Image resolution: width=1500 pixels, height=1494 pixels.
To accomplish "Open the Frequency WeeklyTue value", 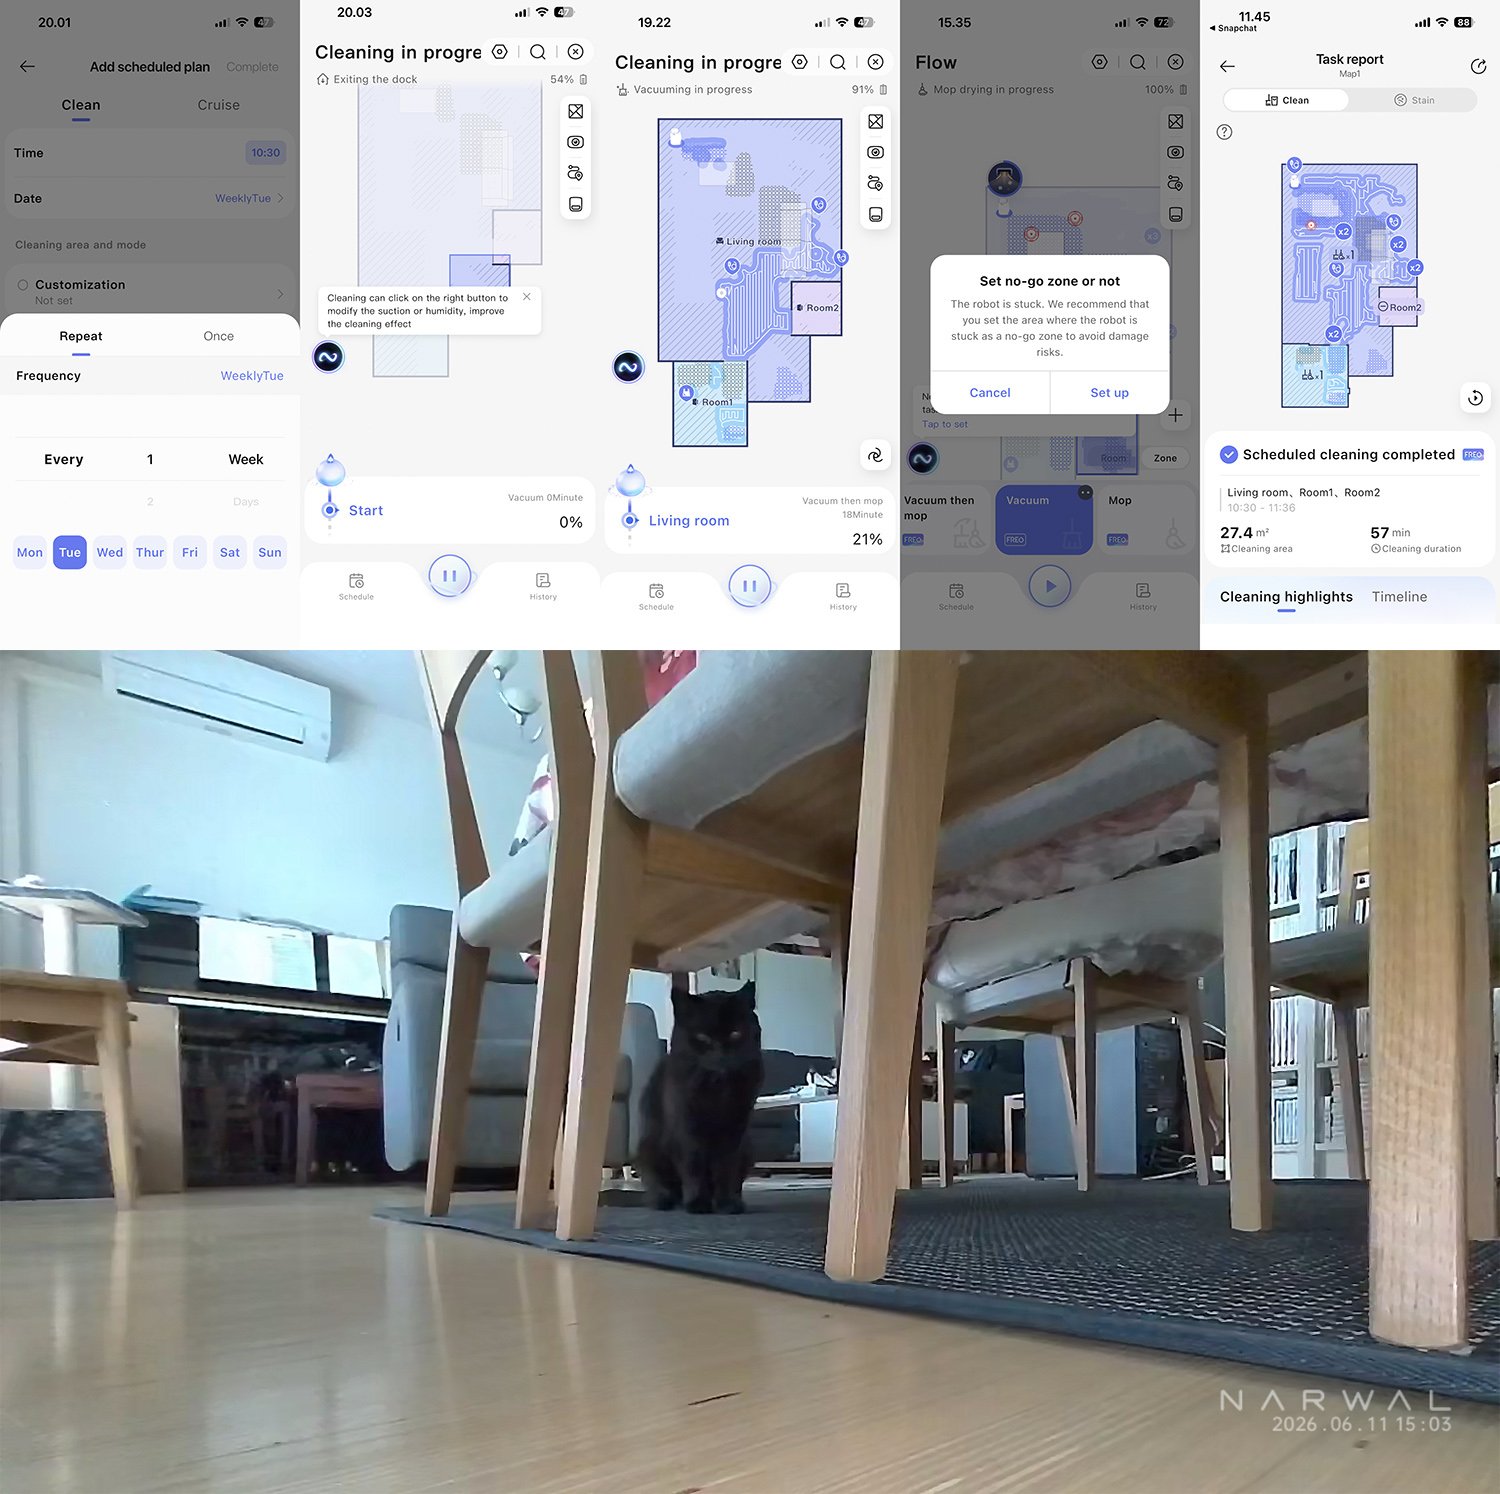I will [x=252, y=376].
